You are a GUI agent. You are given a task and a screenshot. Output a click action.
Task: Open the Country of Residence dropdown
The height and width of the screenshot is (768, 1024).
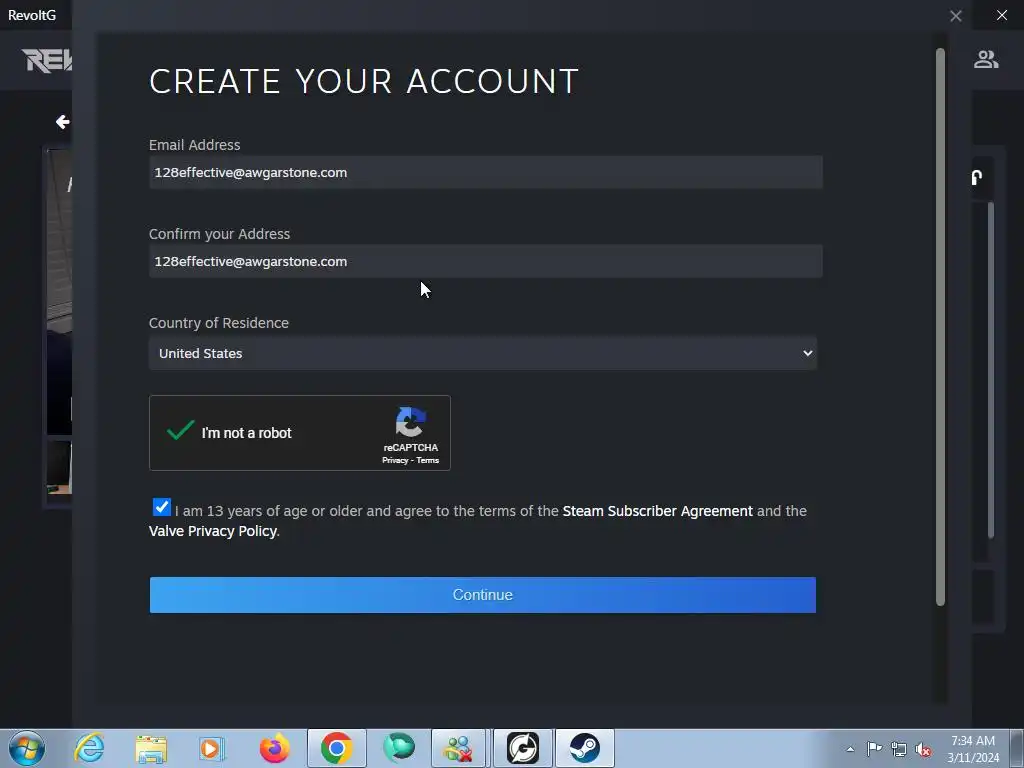click(x=483, y=353)
